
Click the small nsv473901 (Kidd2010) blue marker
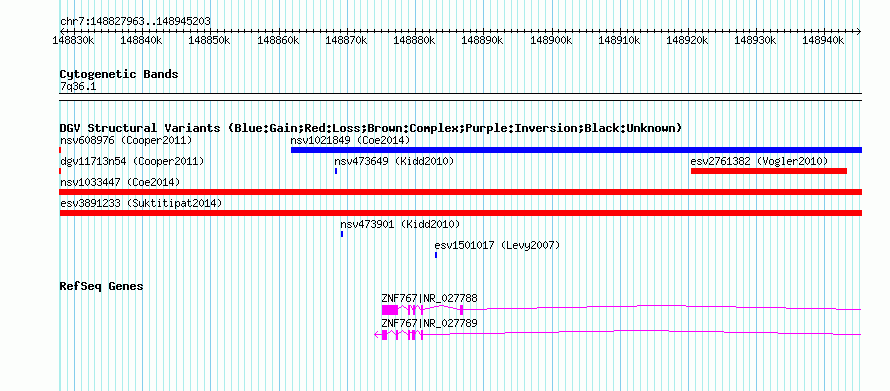[342, 234]
